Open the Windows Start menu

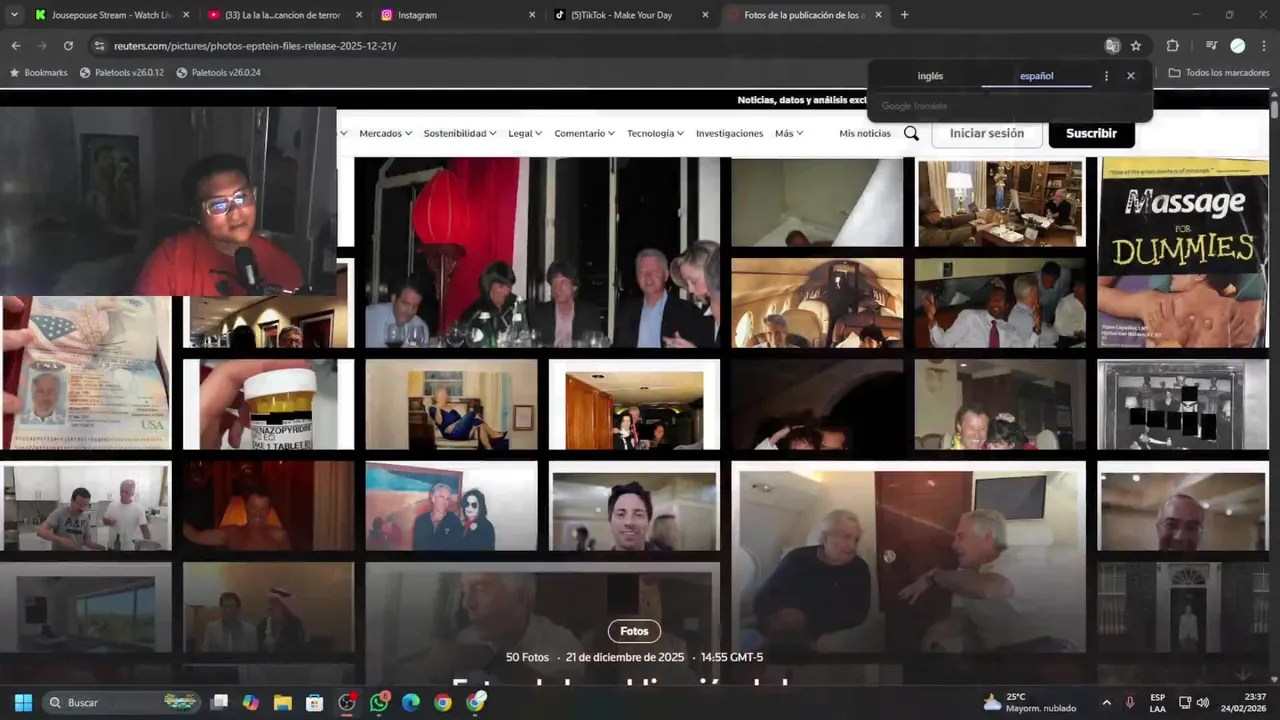click(23, 702)
